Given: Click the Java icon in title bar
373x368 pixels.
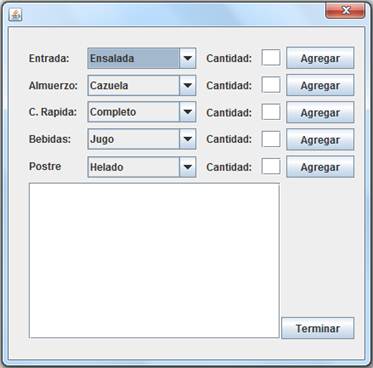Looking at the screenshot, I should point(15,14).
